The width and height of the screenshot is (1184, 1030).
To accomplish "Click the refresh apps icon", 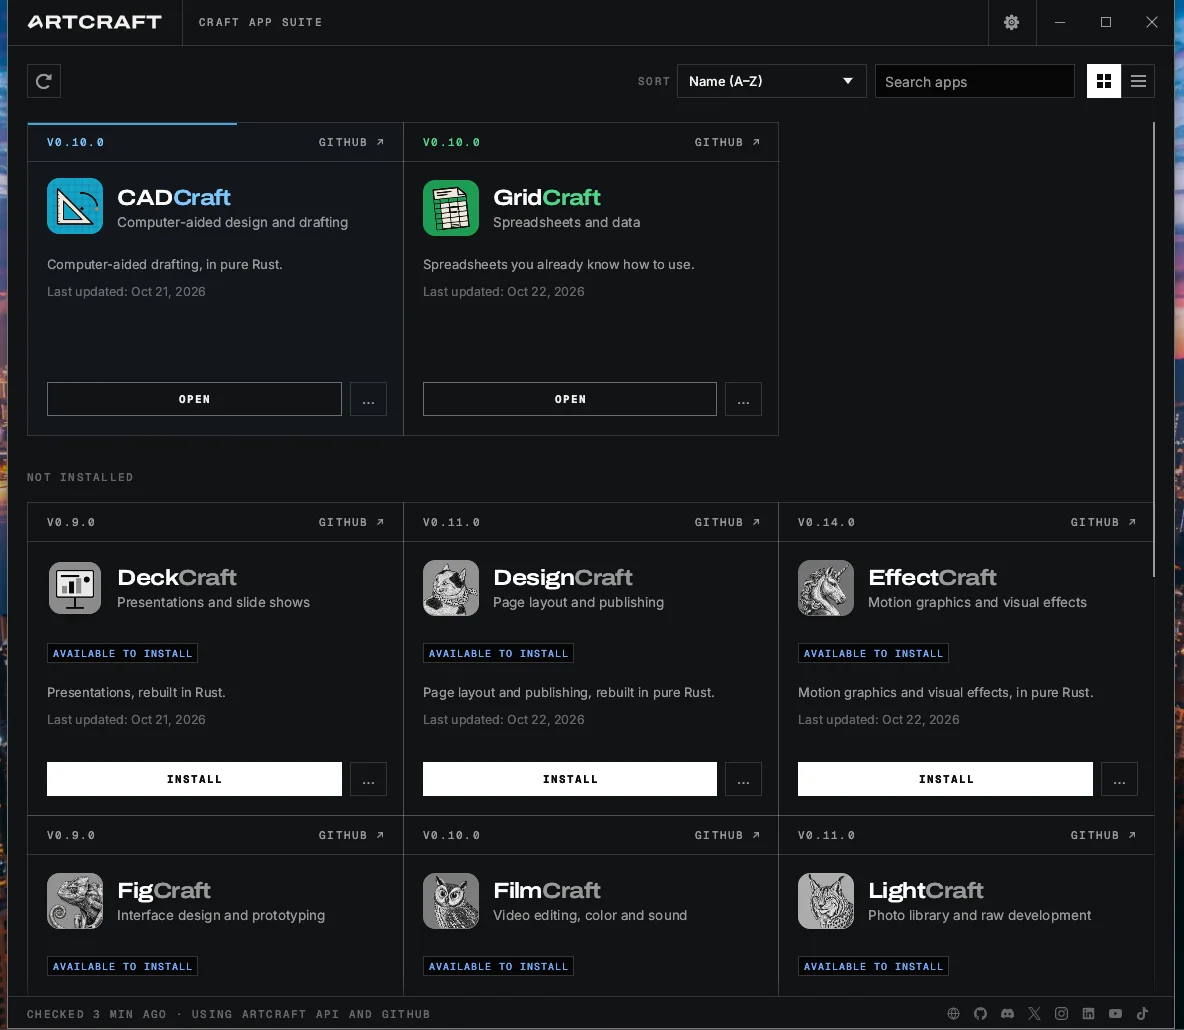I will [x=44, y=81].
